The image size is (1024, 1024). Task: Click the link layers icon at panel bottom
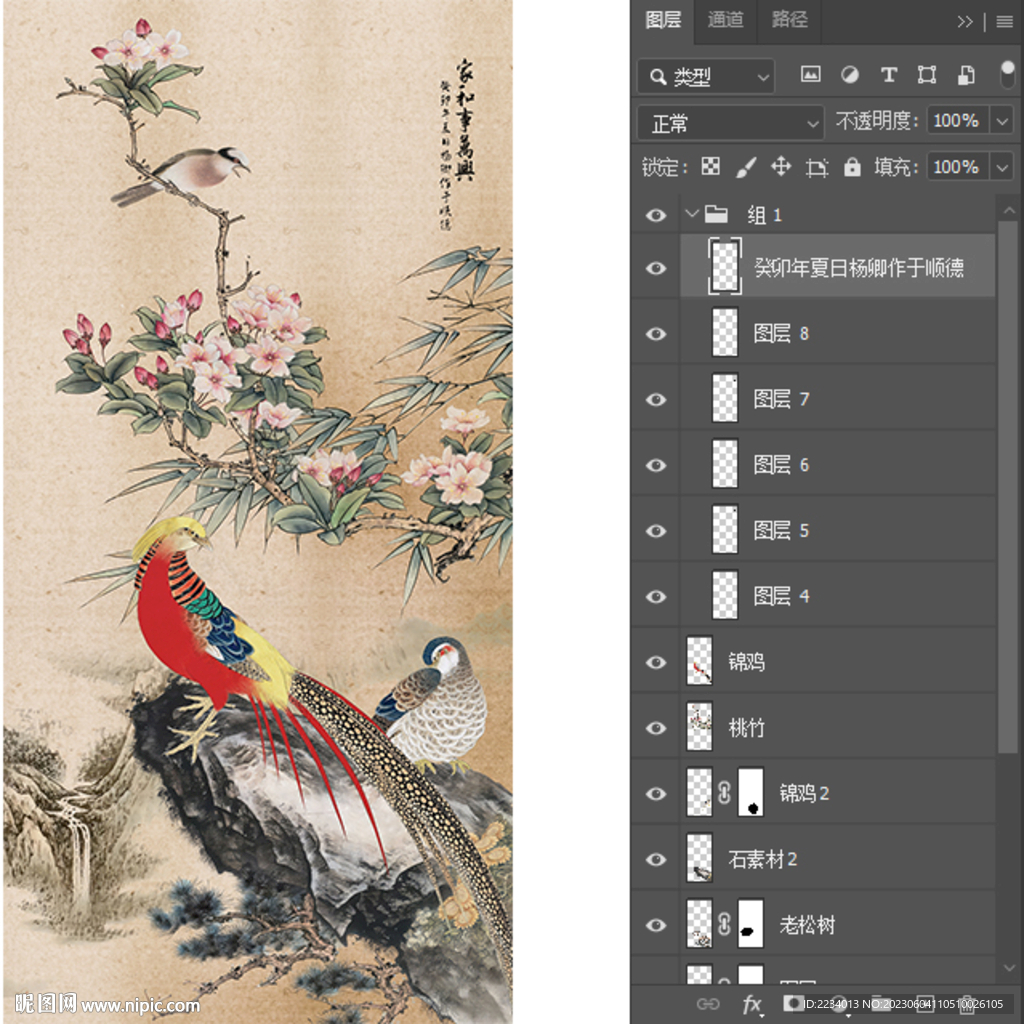(x=708, y=1004)
